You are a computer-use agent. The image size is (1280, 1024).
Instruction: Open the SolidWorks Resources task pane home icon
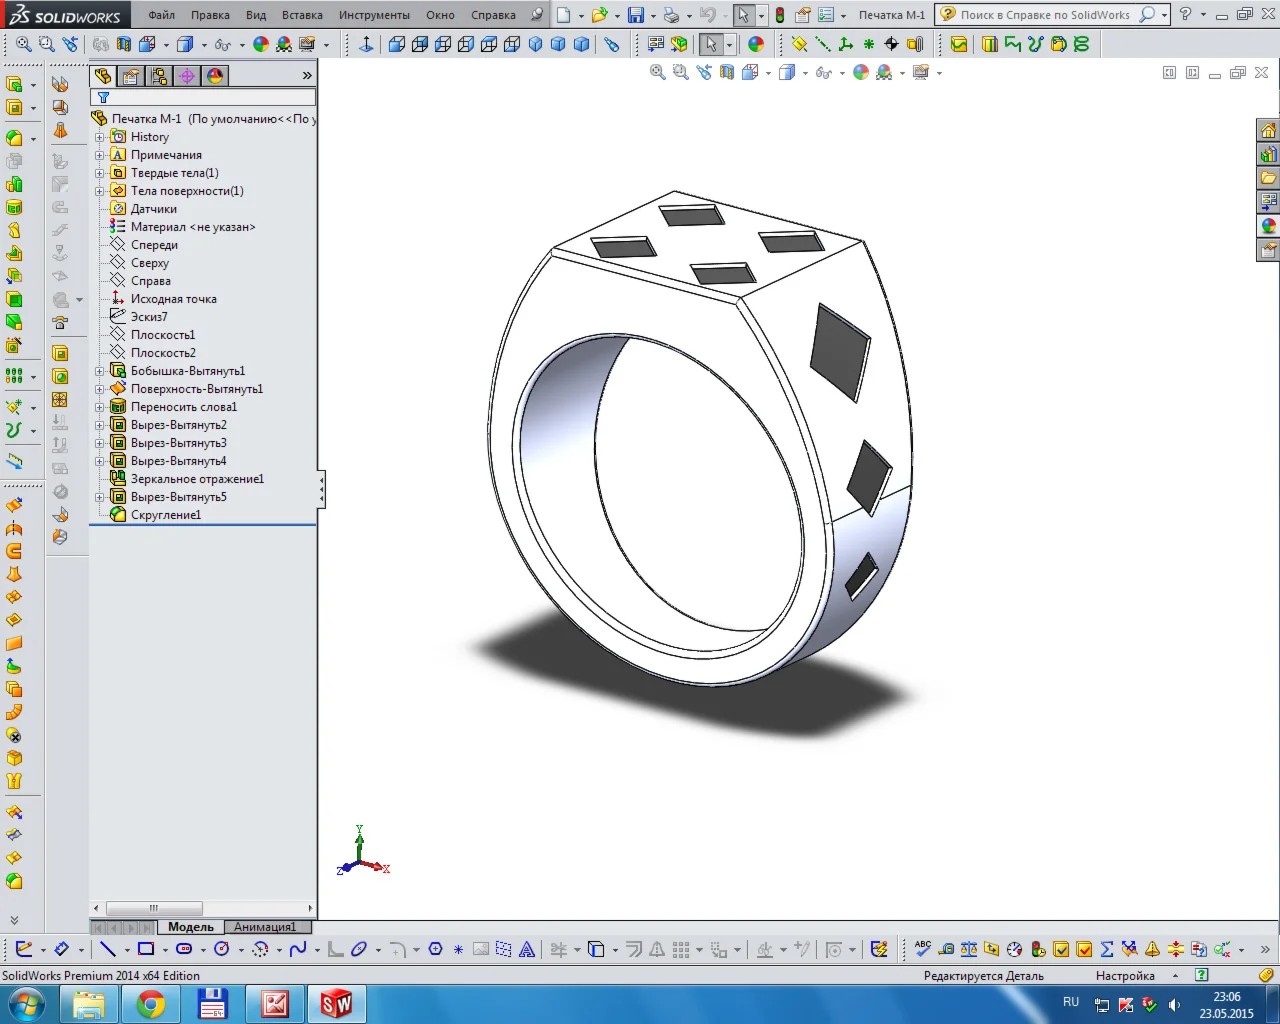(1268, 131)
